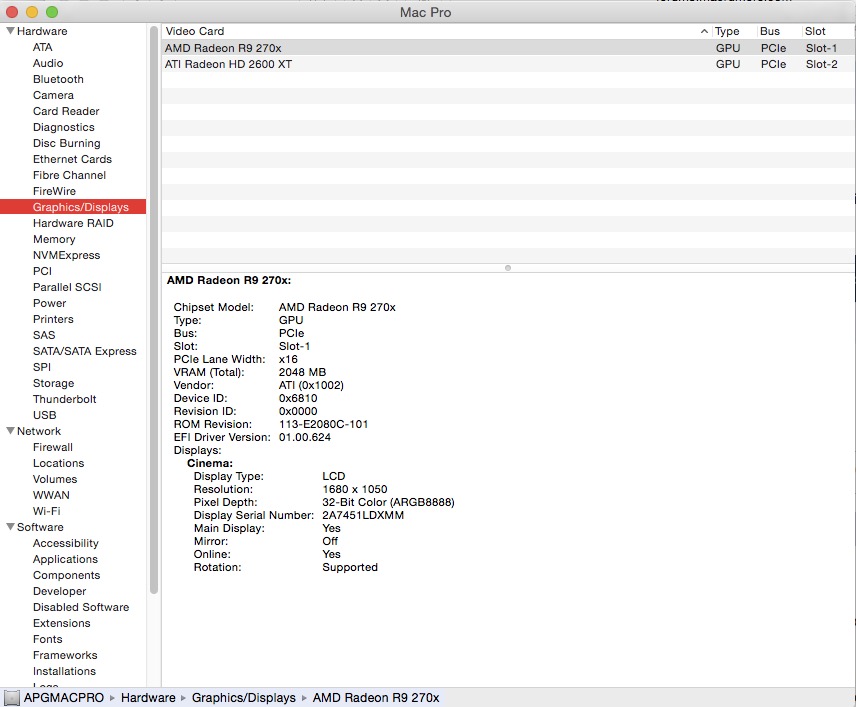Open the Bluetooth hardware section

coord(58,79)
